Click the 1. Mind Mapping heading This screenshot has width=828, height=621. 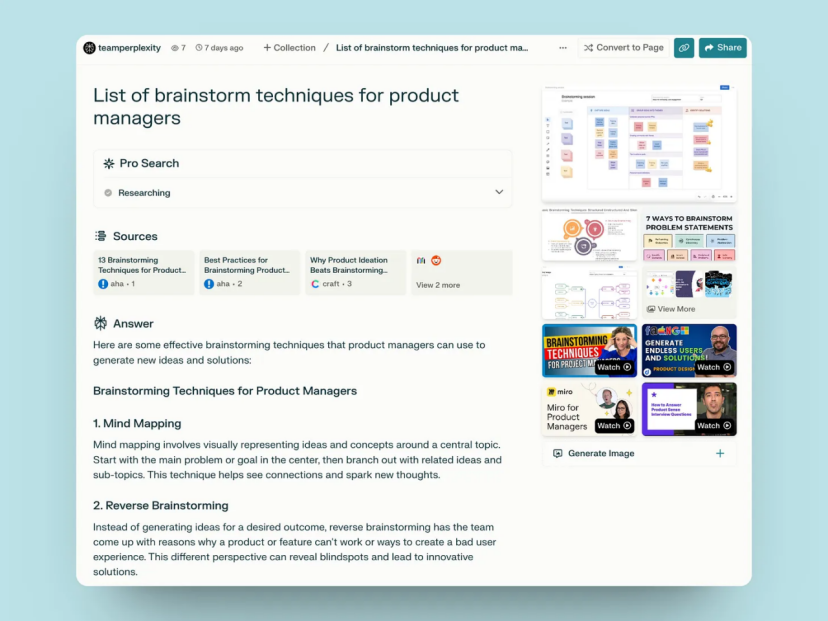coord(137,424)
